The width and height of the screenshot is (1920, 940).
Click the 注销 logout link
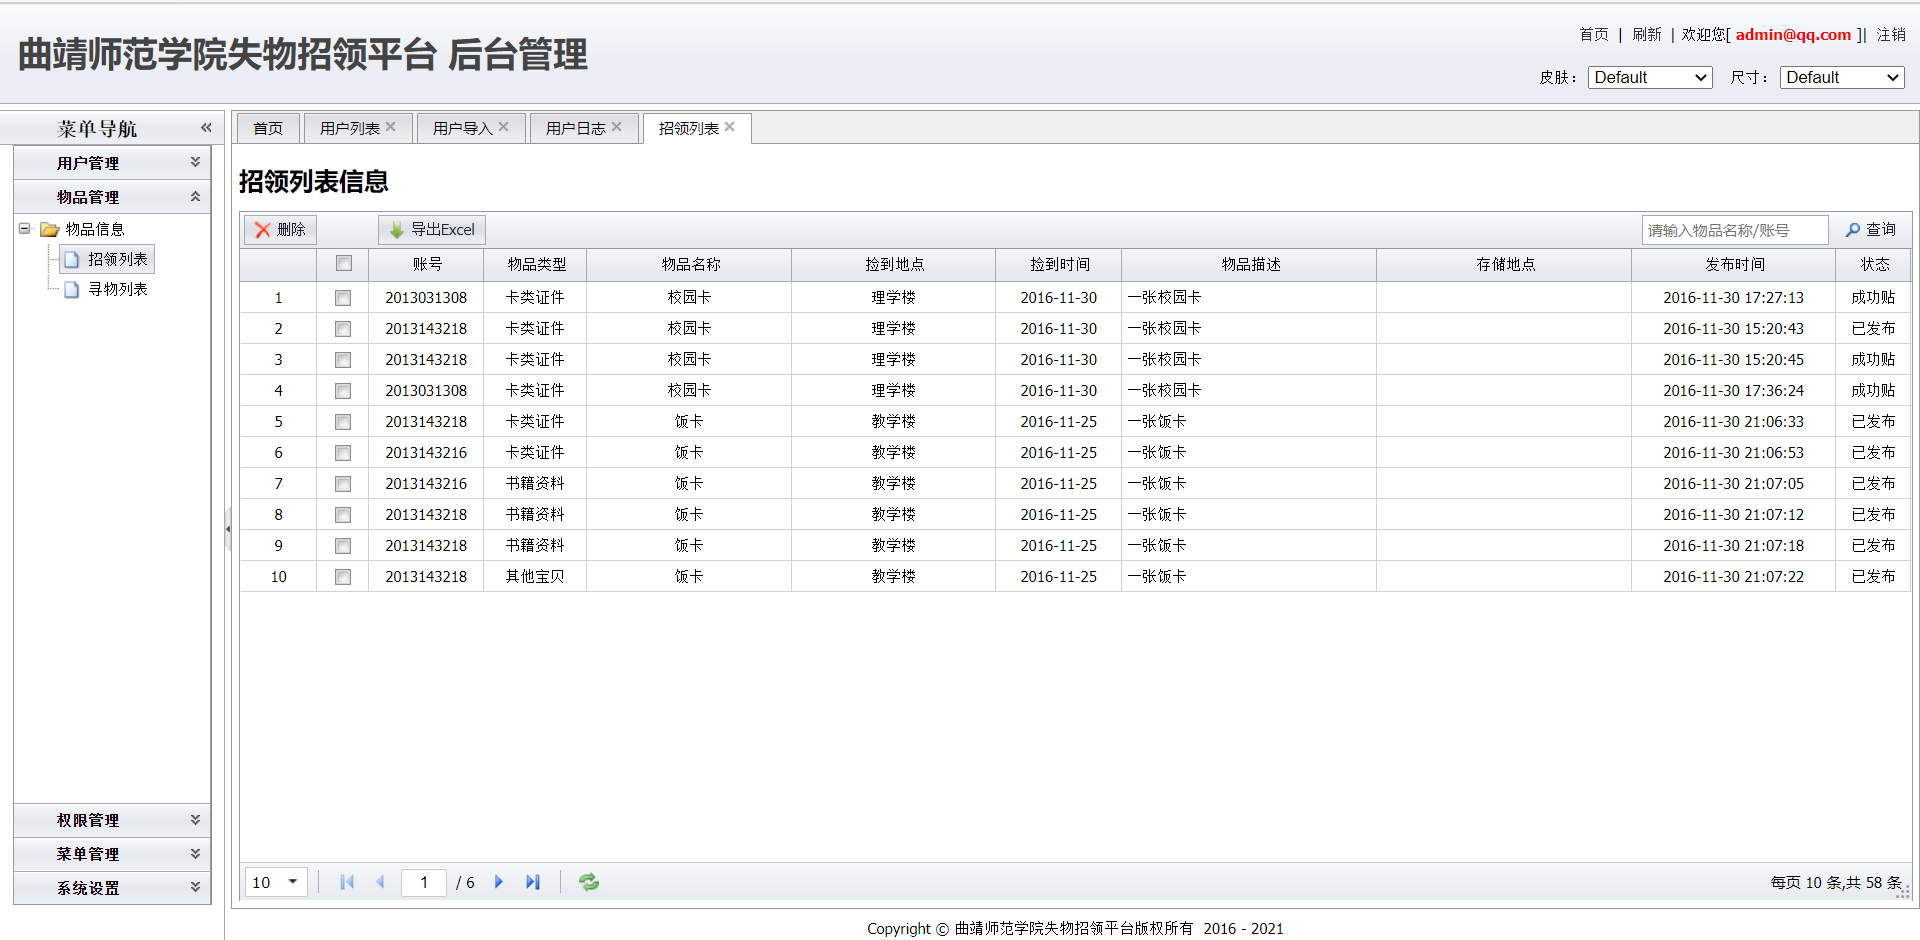pos(1891,35)
